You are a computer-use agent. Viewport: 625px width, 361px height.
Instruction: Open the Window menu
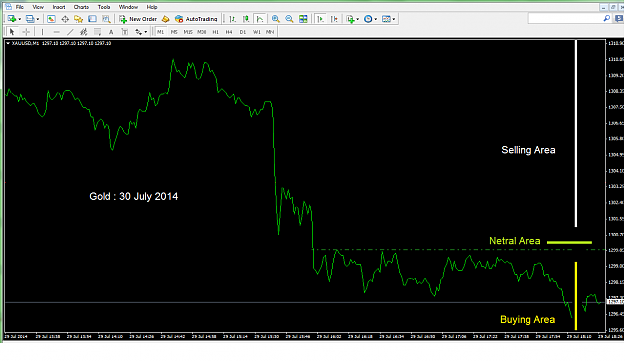pos(128,7)
